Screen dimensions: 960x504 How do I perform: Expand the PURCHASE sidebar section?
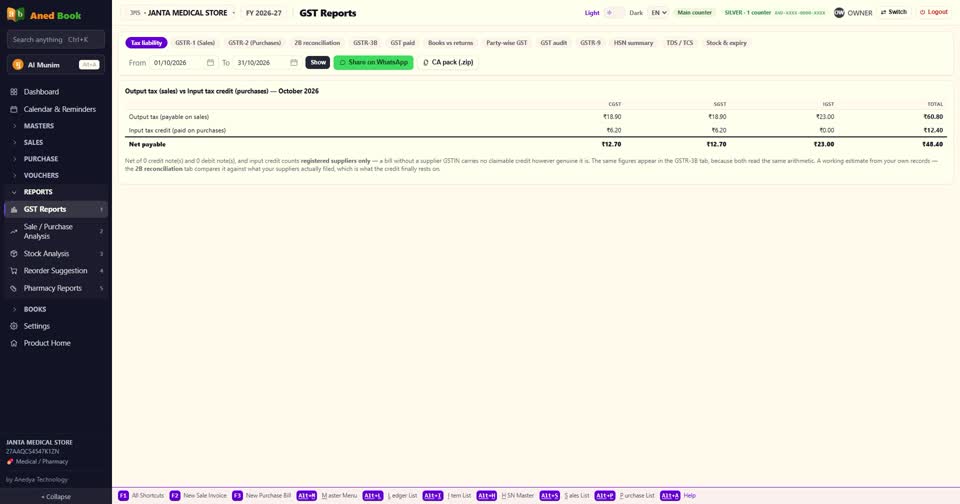coord(55,159)
